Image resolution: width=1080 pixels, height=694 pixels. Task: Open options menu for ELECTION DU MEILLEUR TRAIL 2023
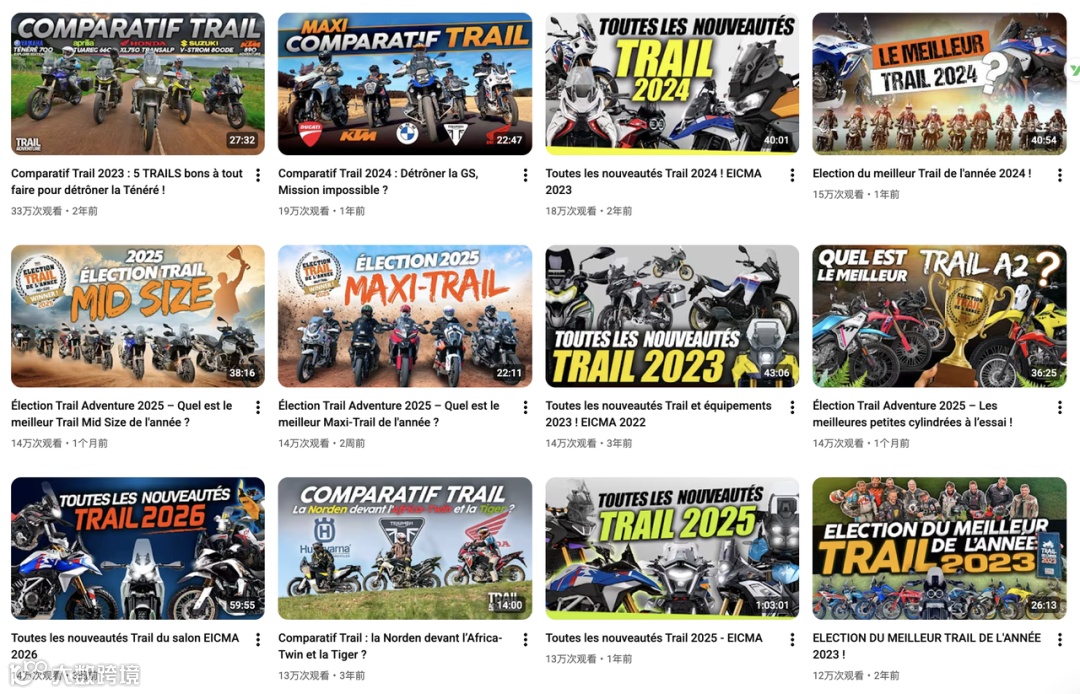1059,640
